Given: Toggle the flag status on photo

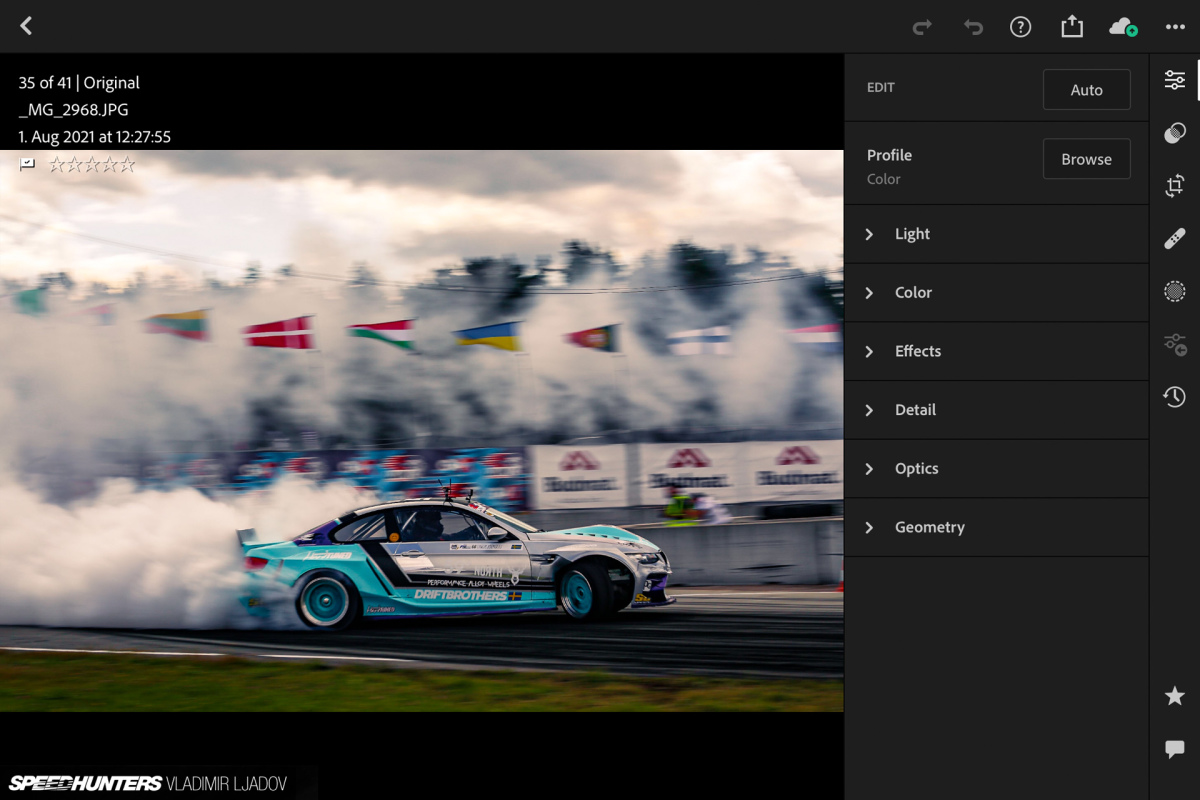Looking at the screenshot, I should click(x=28, y=164).
